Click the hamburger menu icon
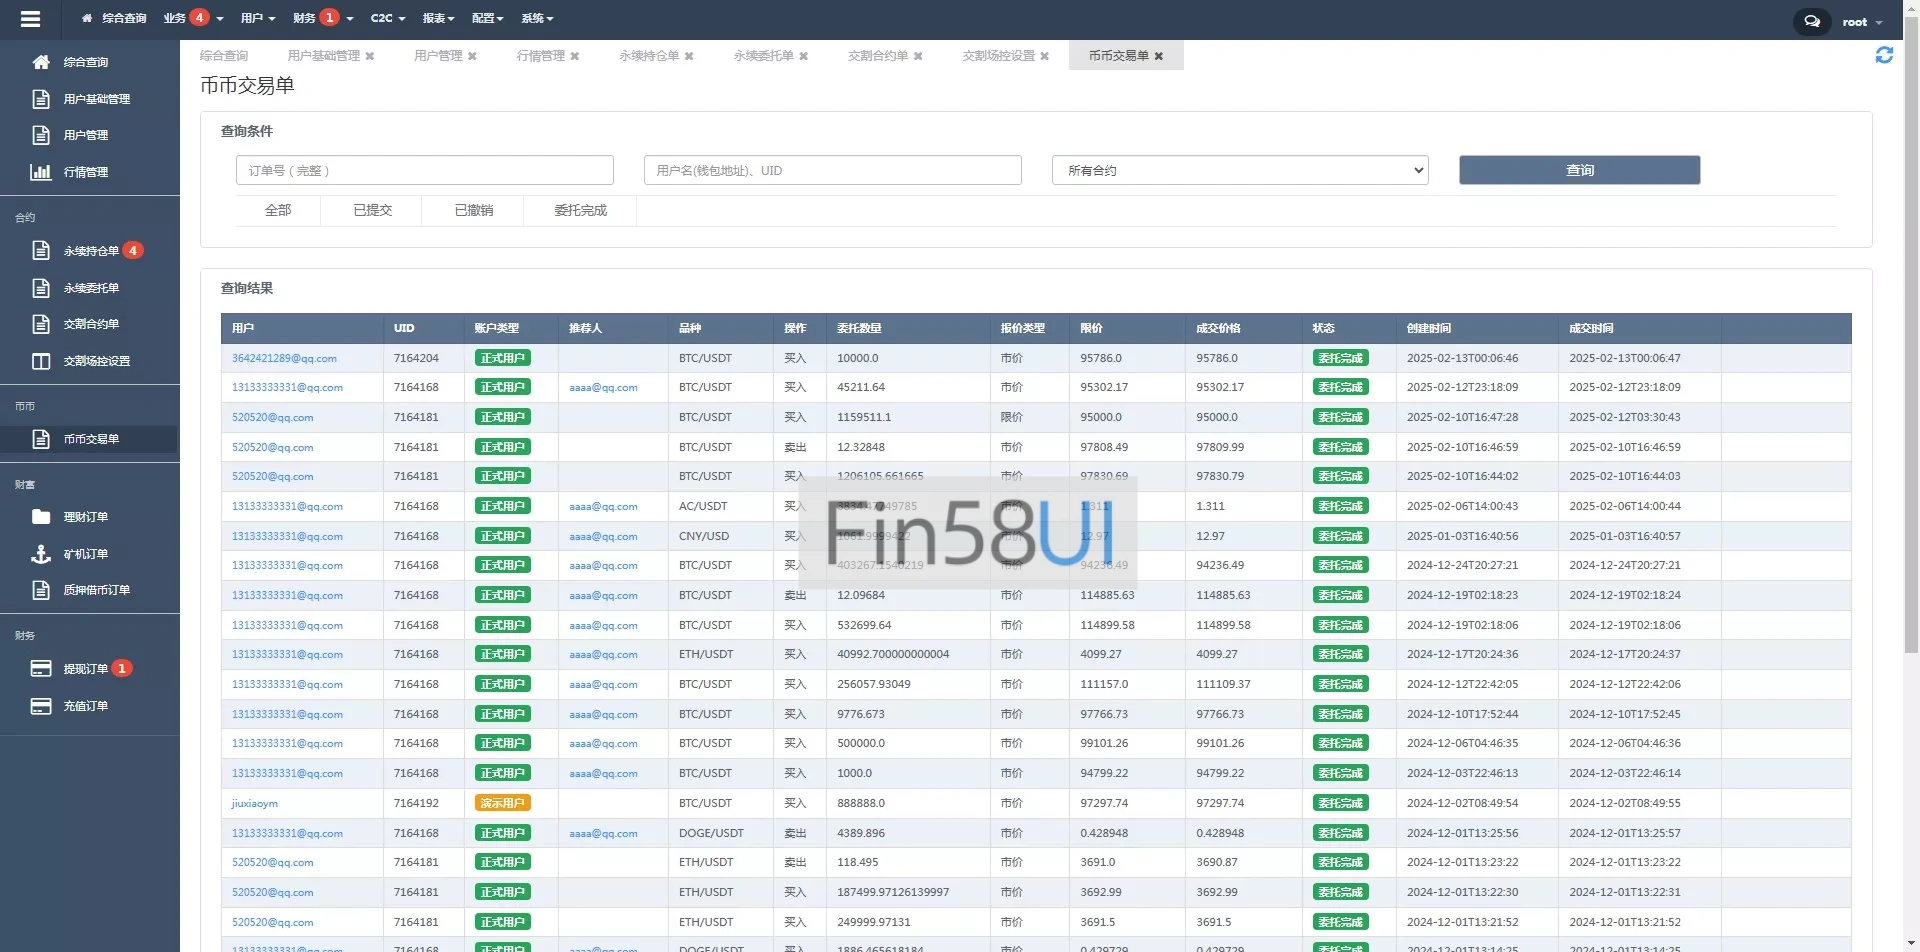 coord(30,19)
